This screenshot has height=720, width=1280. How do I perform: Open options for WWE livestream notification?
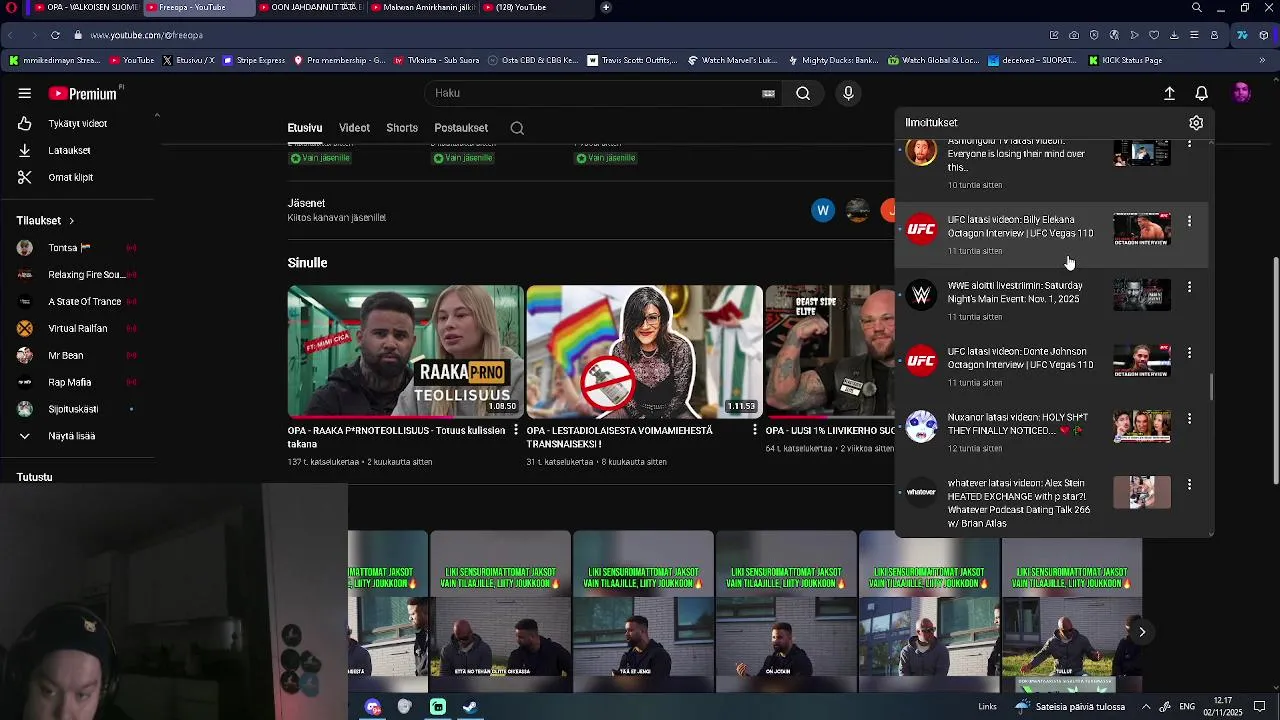(1189, 287)
